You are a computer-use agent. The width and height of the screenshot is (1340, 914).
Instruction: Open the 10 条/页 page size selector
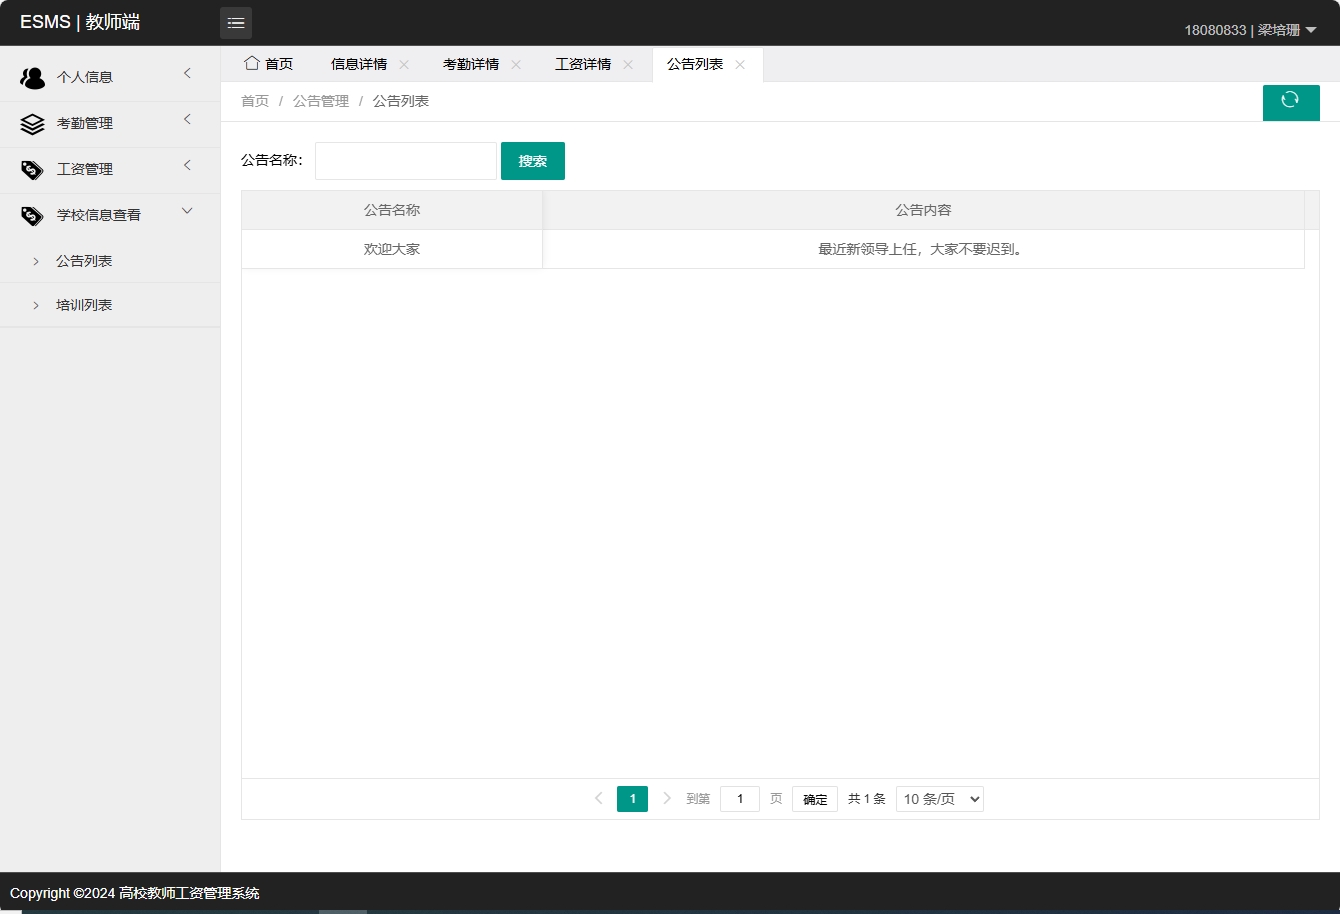939,798
